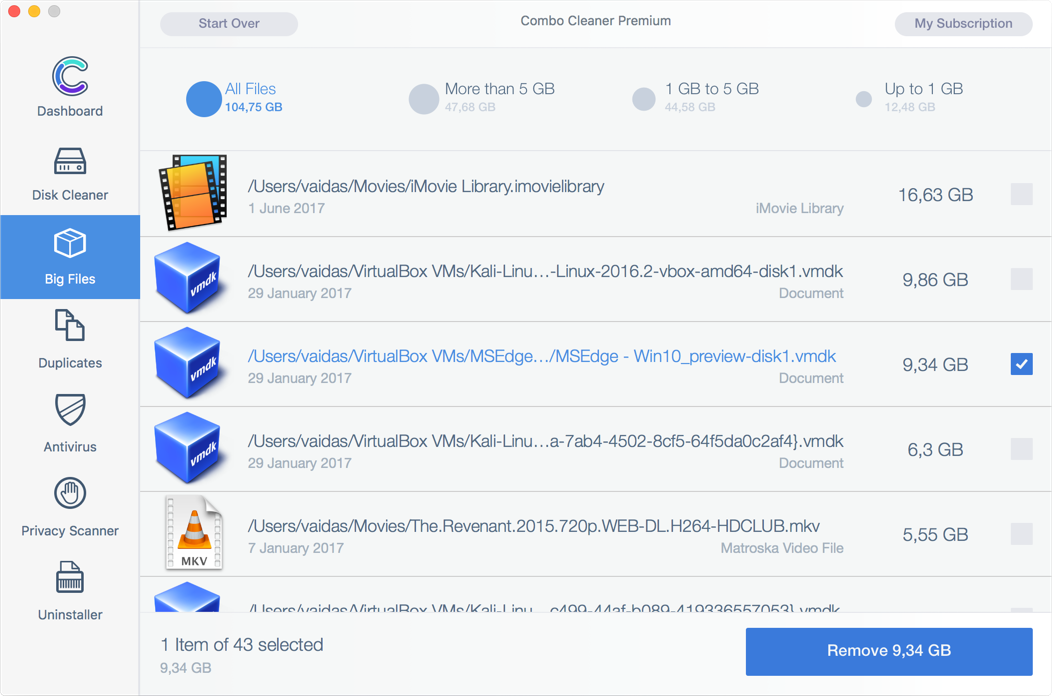The width and height of the screenshot is (1052, 696).
Task: Open the Privacy Scanner hand icon
Action: (70, 493)
